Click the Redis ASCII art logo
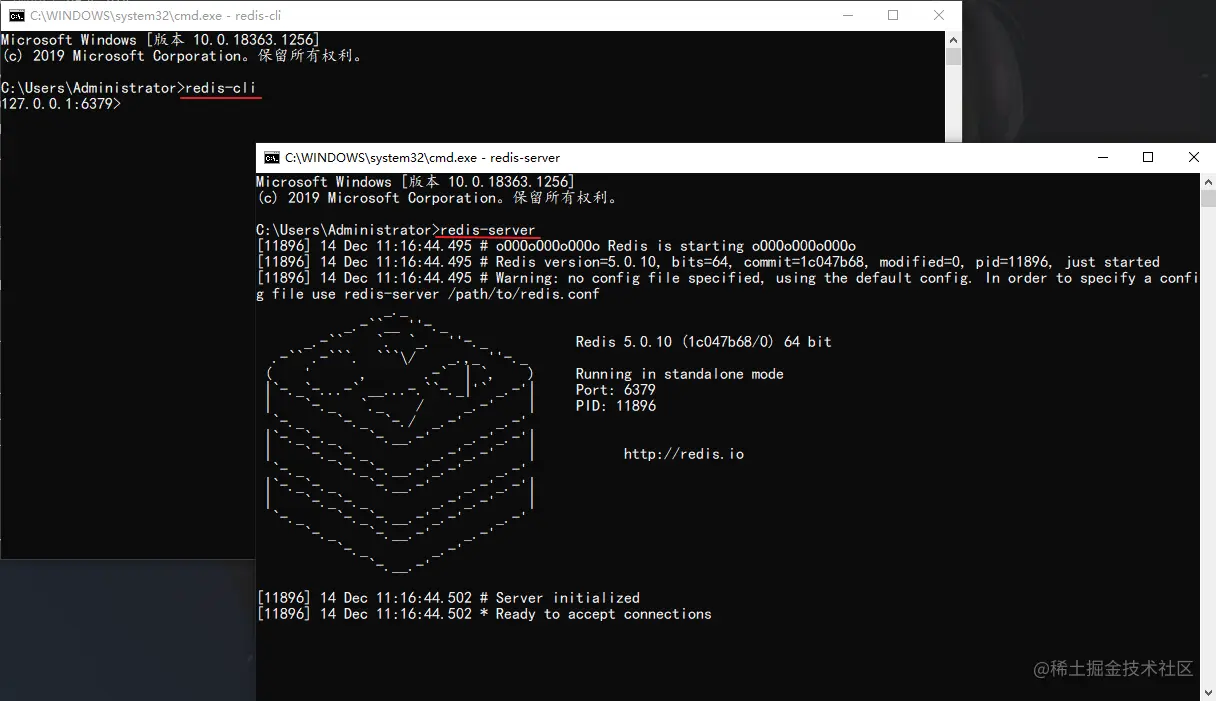The image size is (1216, 701). click(400, 445)
